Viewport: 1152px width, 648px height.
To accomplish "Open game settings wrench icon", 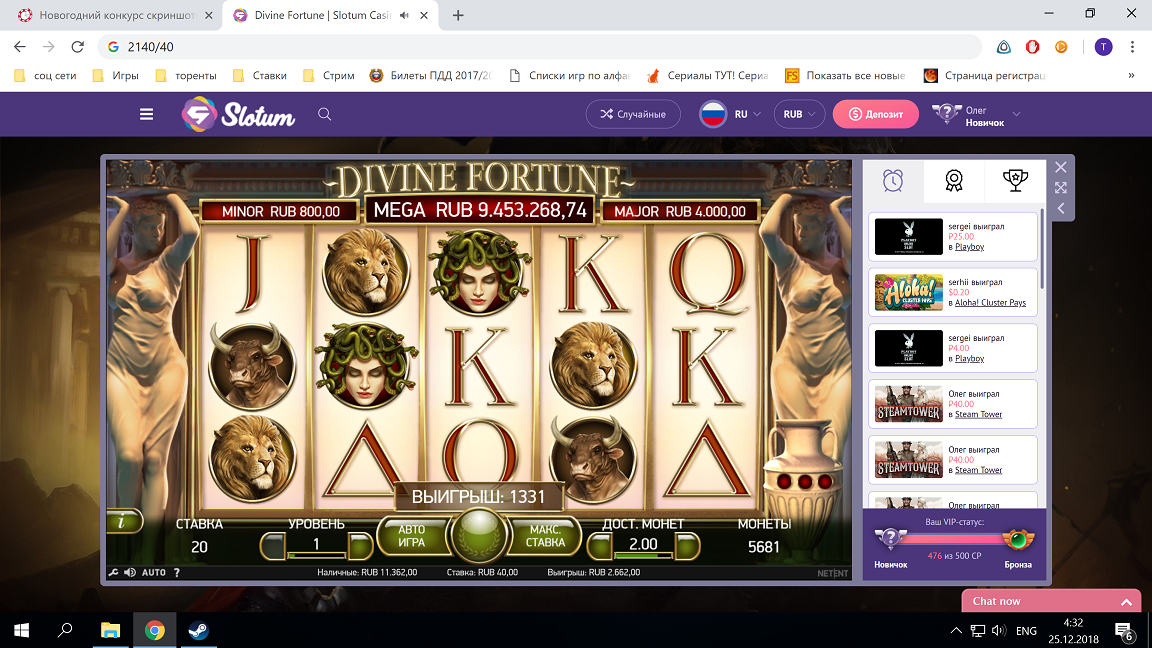I will coord(113,572).
